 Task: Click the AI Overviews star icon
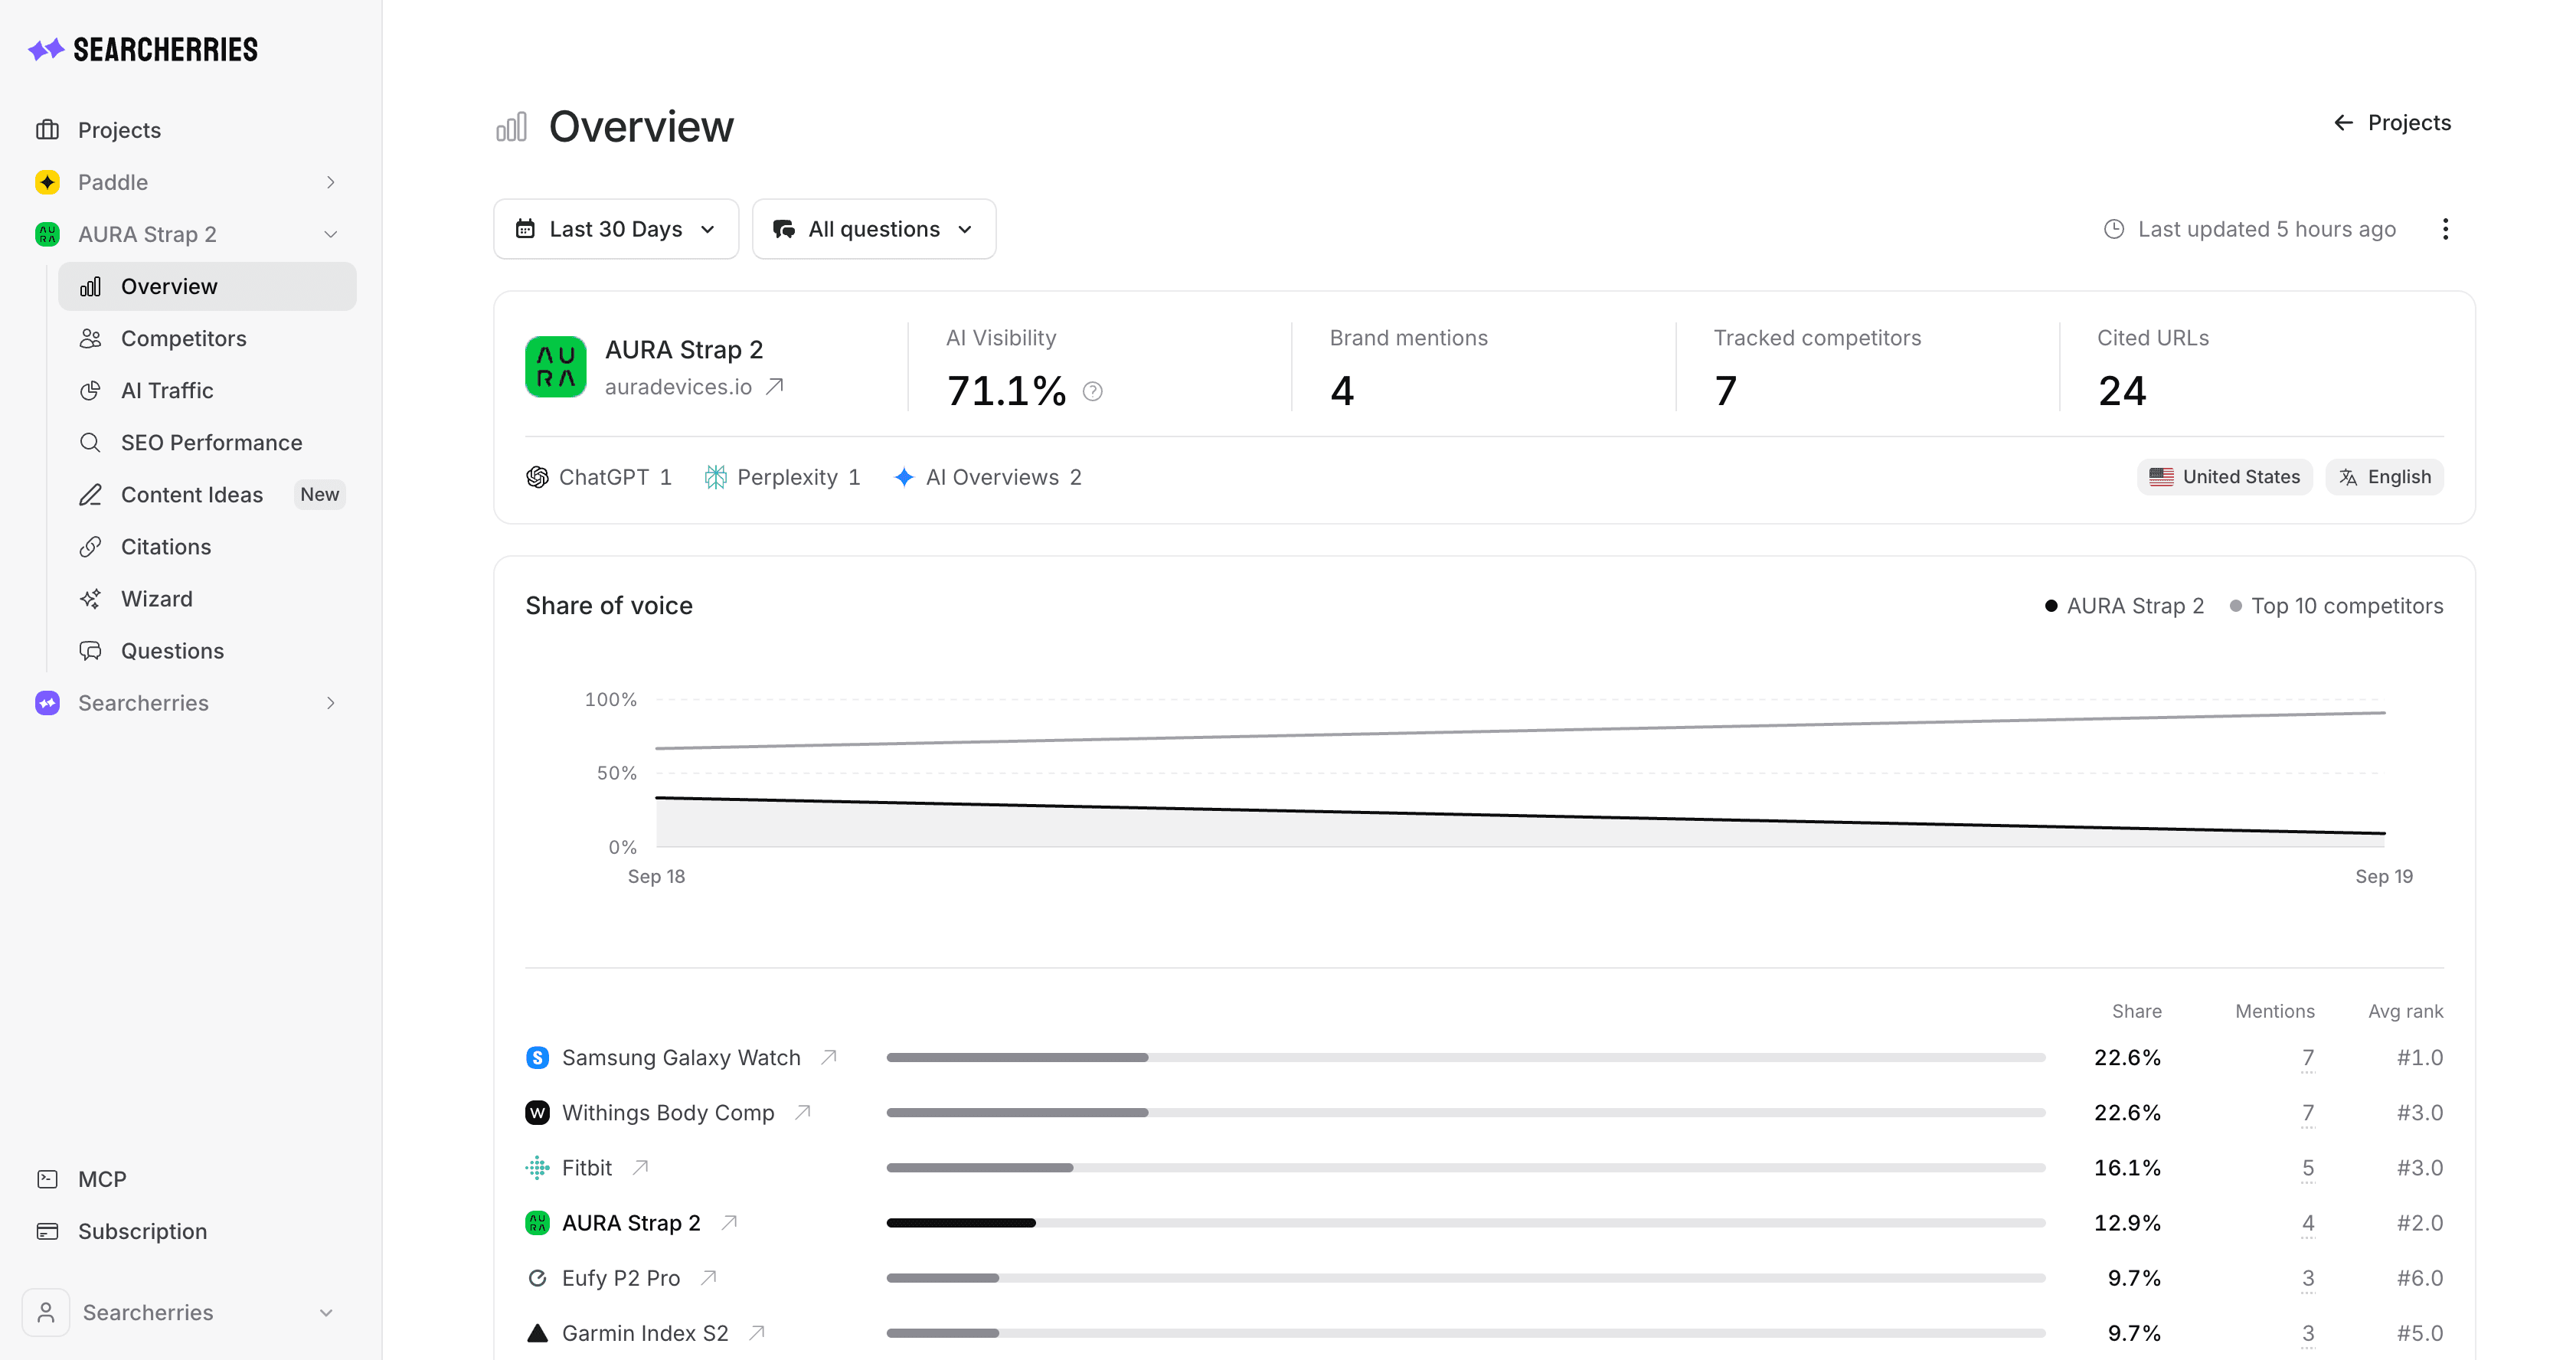(903, 477)
